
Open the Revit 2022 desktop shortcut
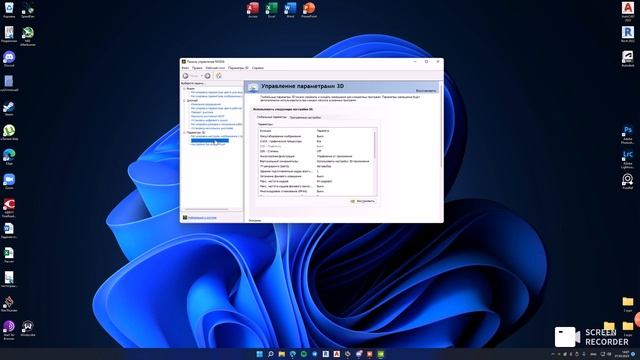point(628,34)
